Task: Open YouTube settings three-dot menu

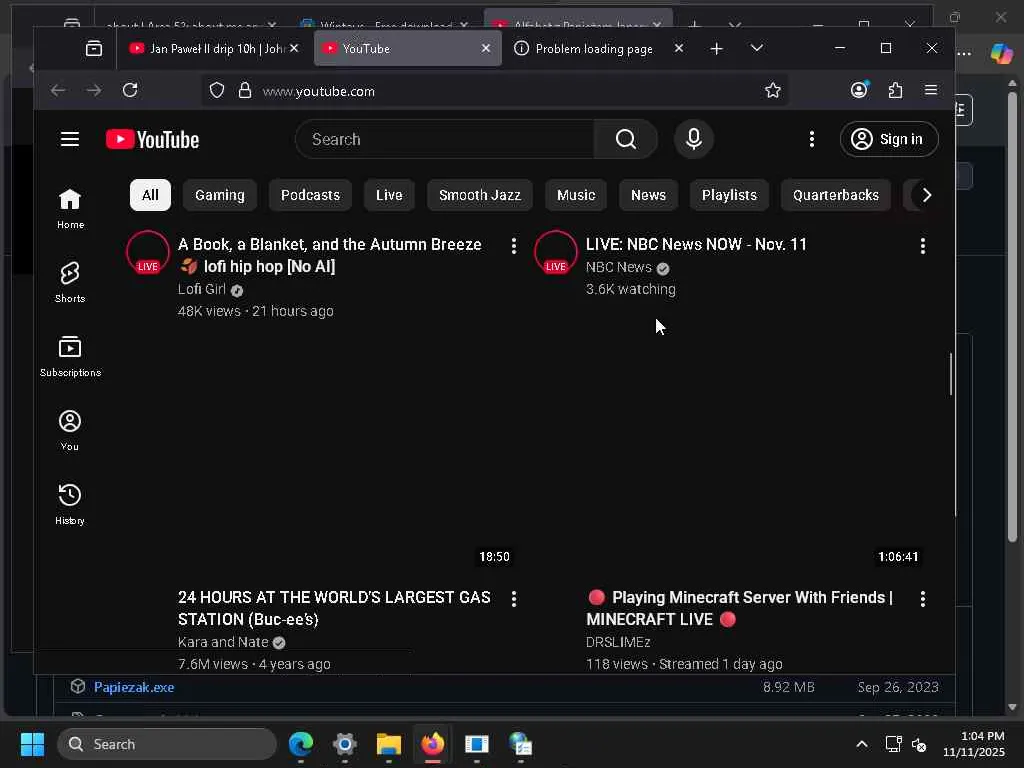Action: click(812, 139)
